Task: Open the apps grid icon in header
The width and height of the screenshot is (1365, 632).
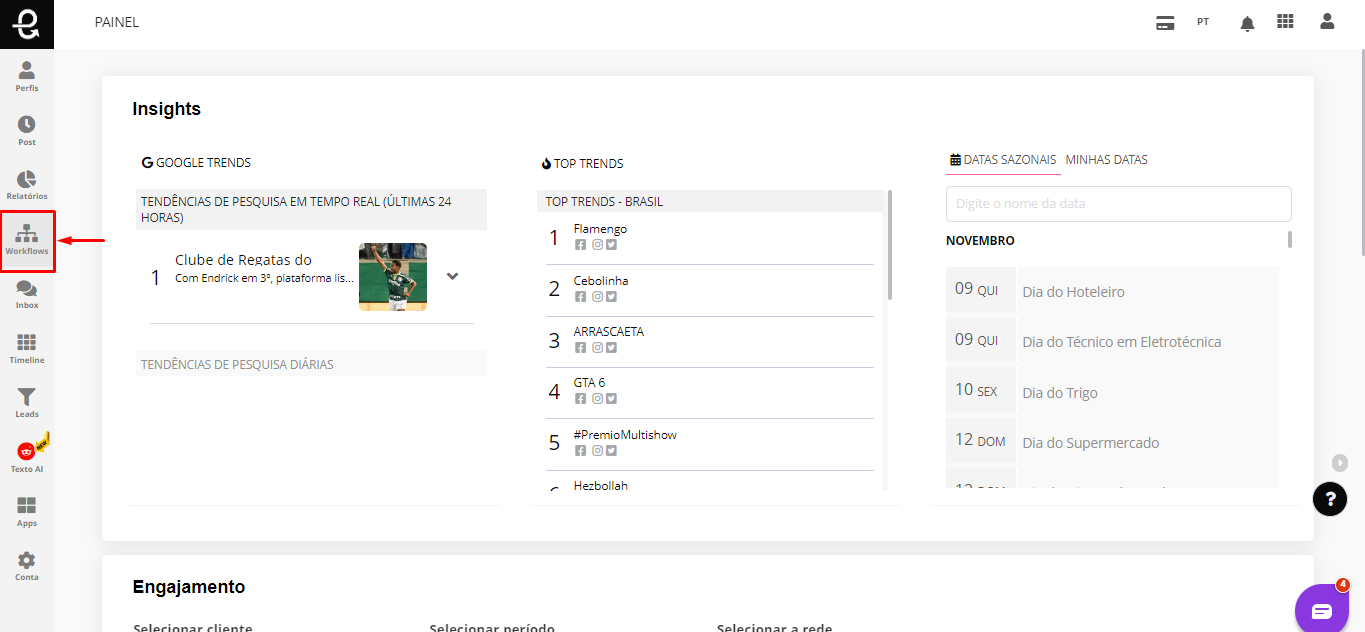Action: [x=1285, y=21]
